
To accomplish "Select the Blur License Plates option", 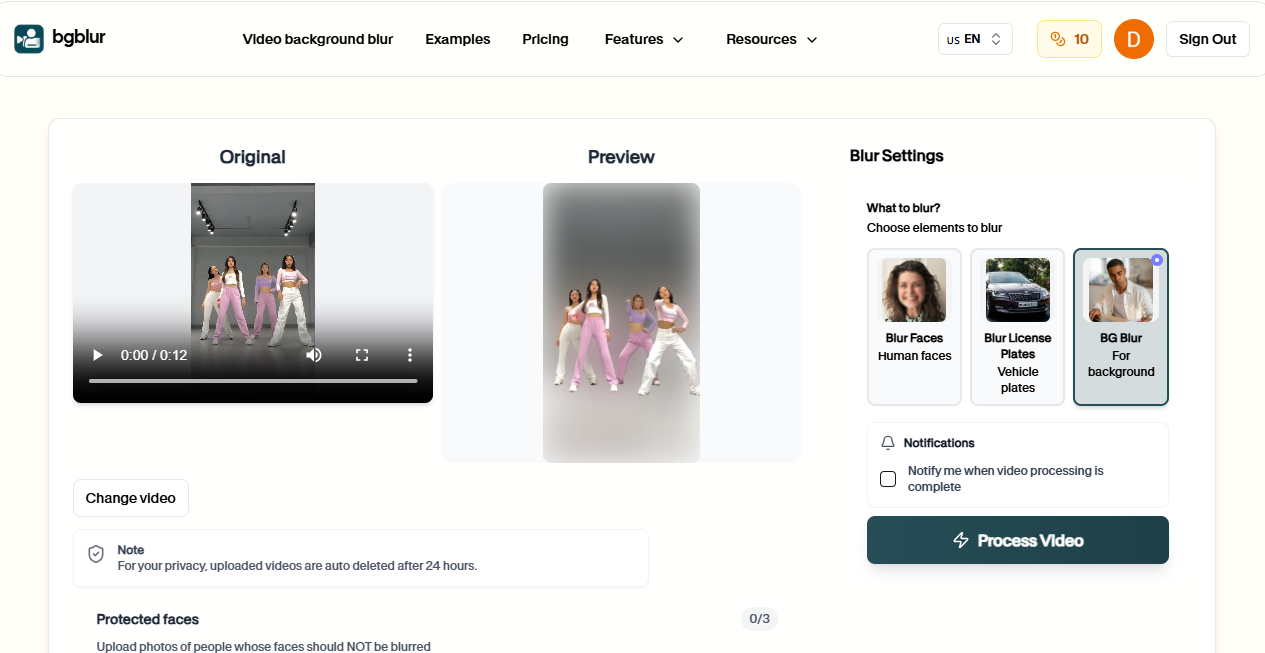I will tap(1017, 327).
